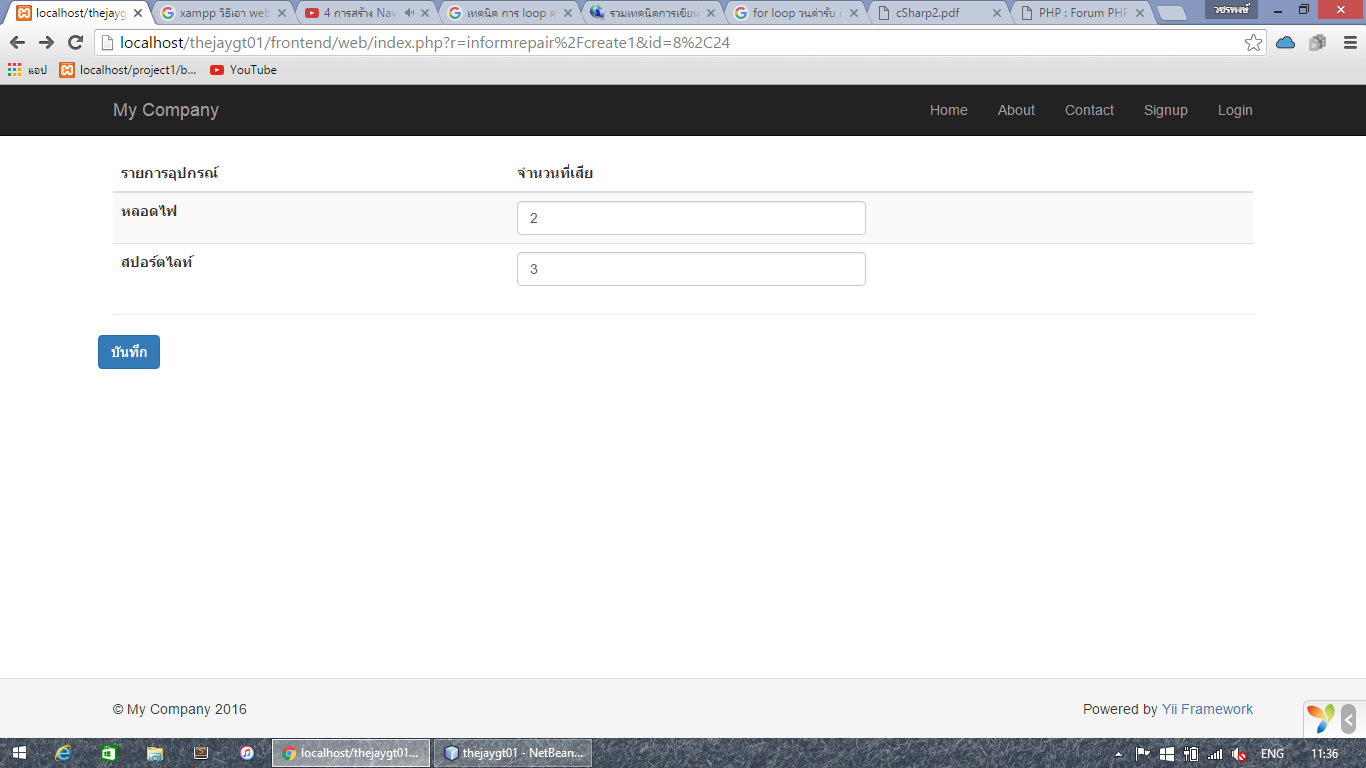1366x768 pixels.
Task: Switch to the xampp search tab
Action: (225, 13)
